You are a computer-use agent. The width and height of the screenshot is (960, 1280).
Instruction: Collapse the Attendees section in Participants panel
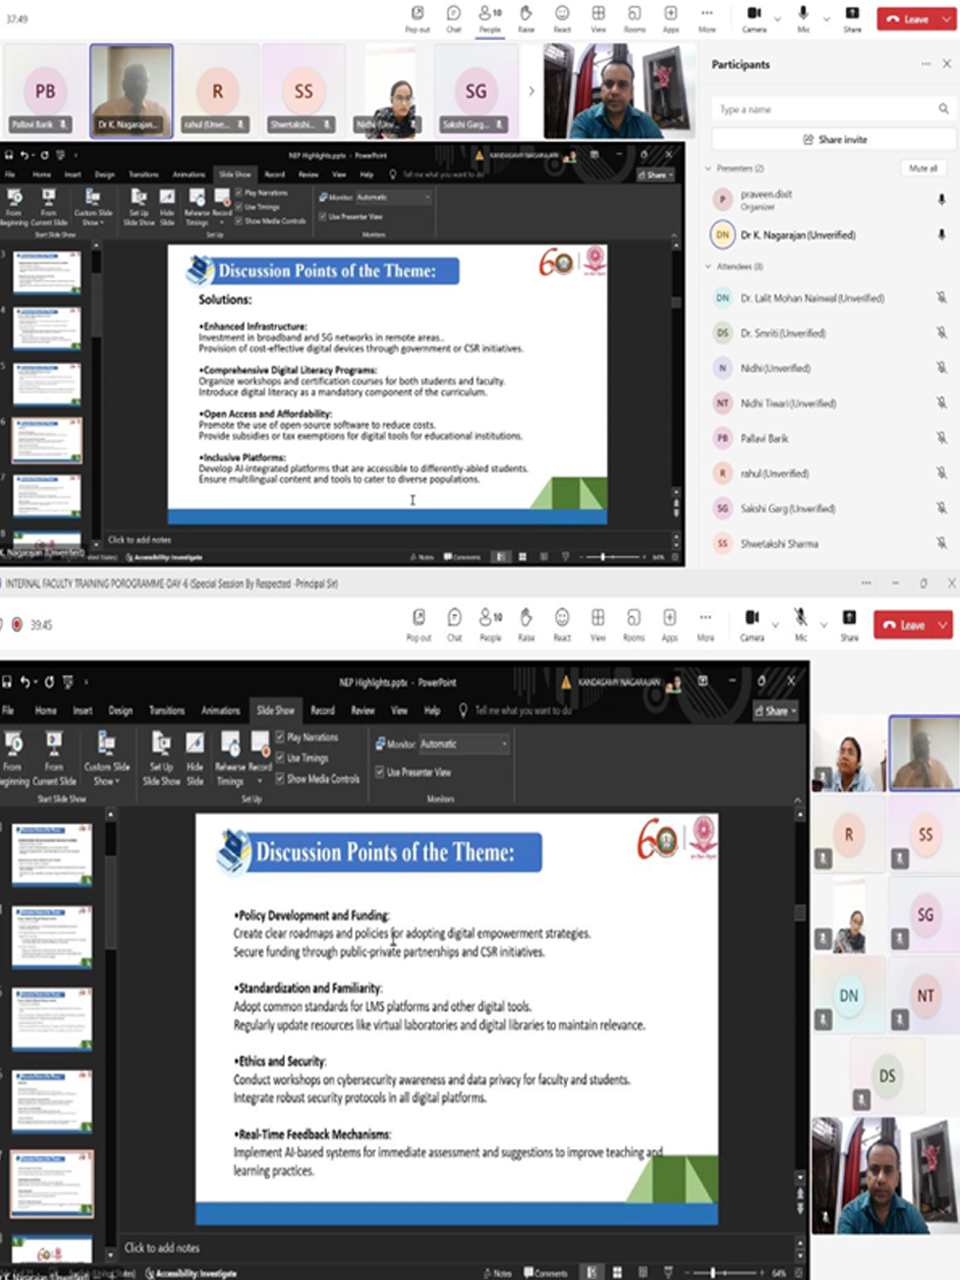(708, 267)
